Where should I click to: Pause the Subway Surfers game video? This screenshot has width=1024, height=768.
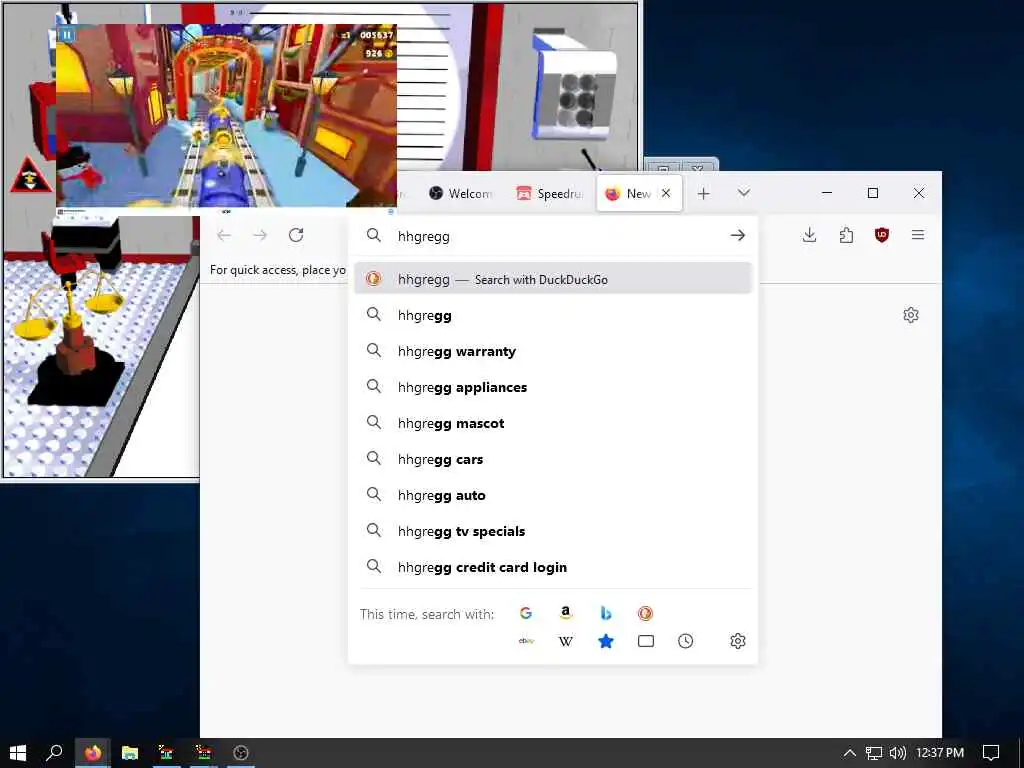click(x=67, y=35)
